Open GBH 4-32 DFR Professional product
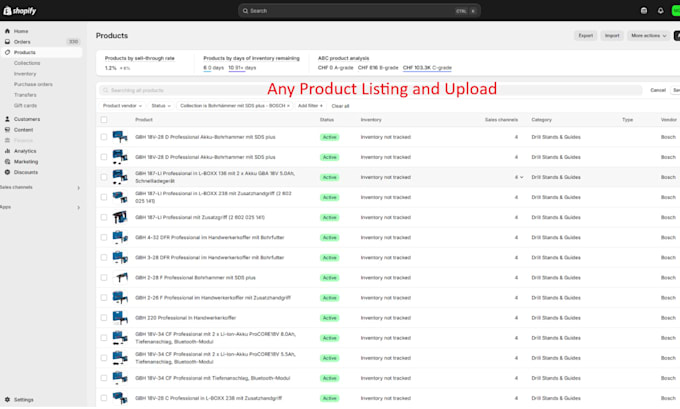 point(209,238)
